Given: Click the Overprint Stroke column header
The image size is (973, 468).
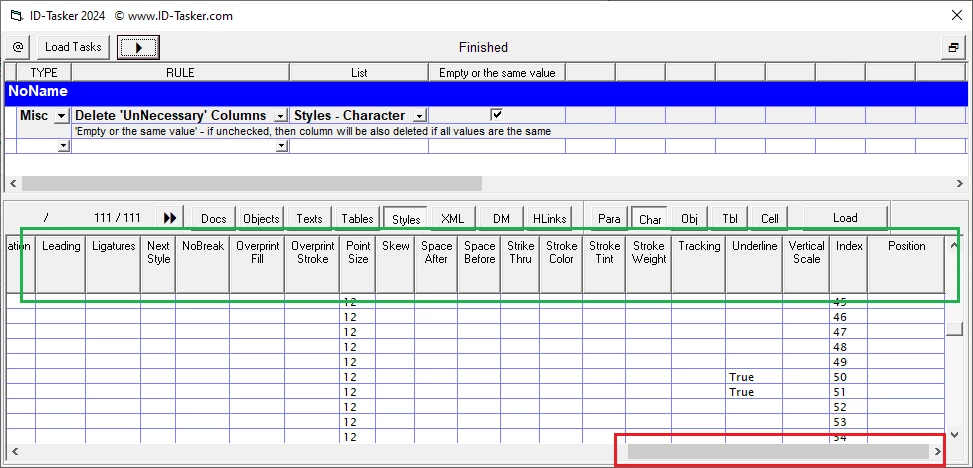Looking at the screenshot, I should [x=312, y=264].
